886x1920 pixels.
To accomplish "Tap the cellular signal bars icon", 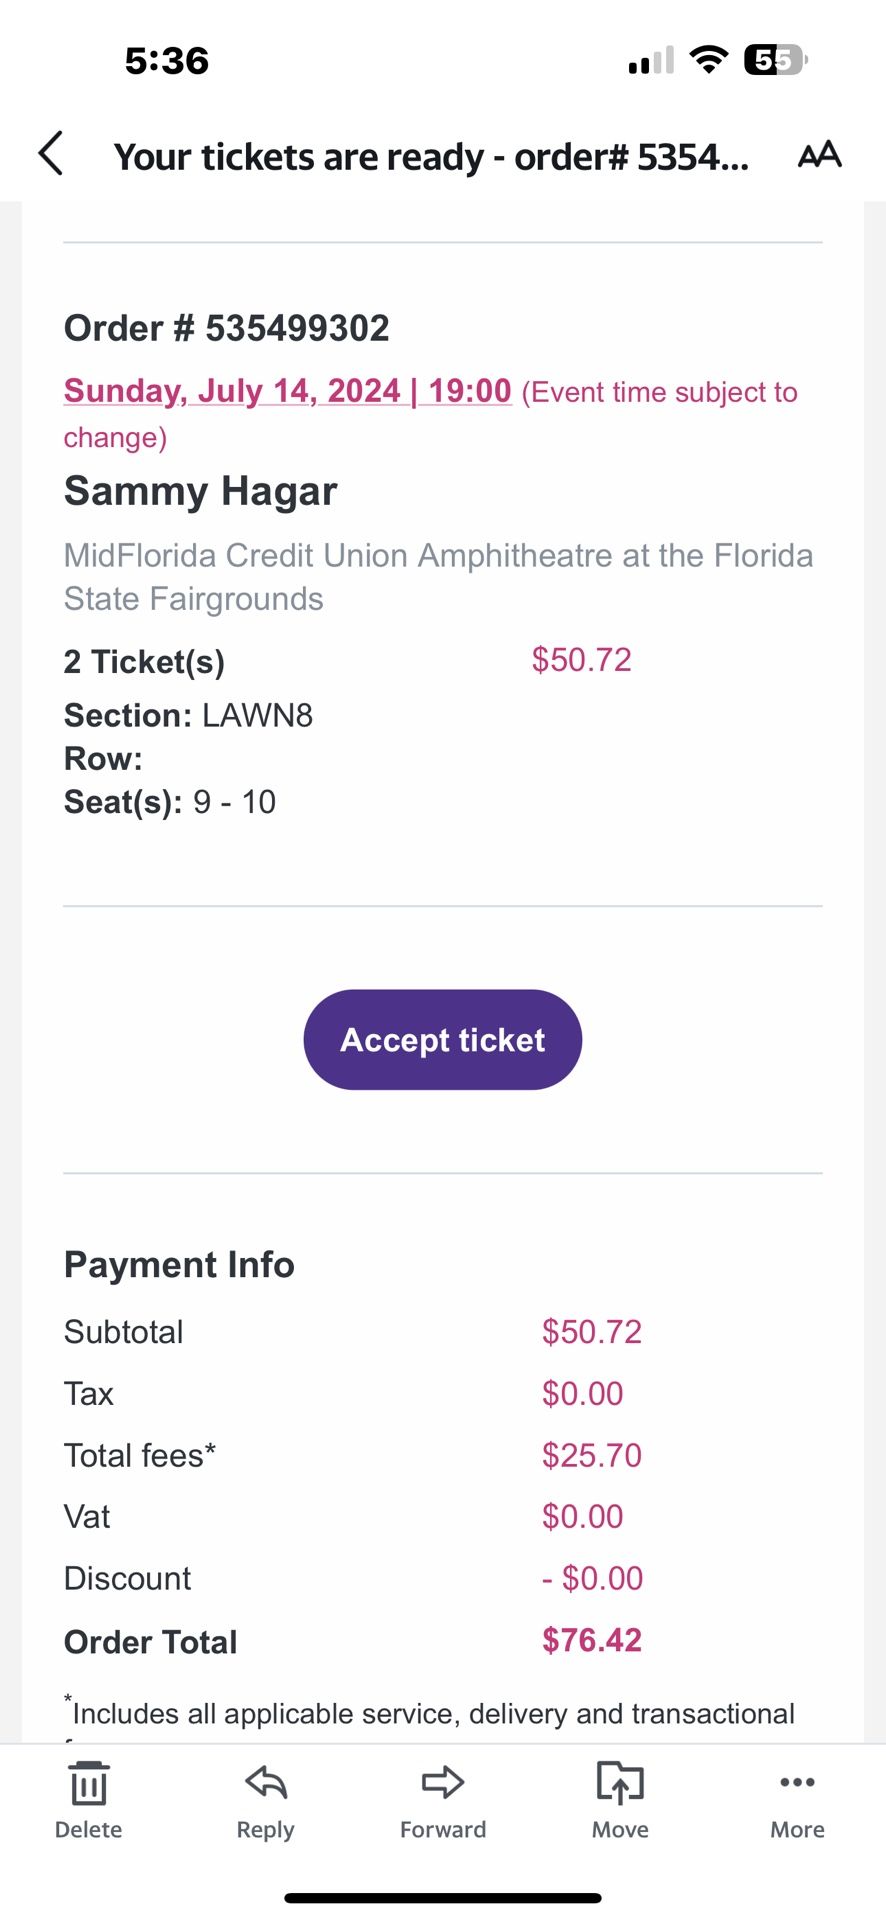I will coord(651,62).
